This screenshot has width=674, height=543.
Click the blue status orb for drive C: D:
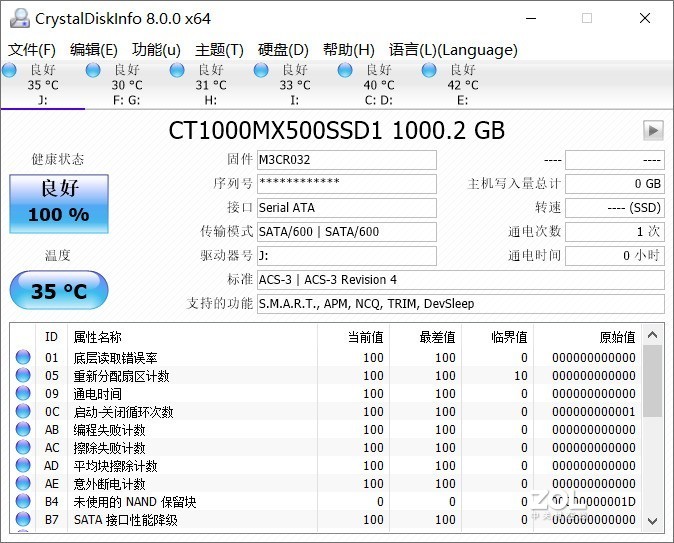coord(345,70)
